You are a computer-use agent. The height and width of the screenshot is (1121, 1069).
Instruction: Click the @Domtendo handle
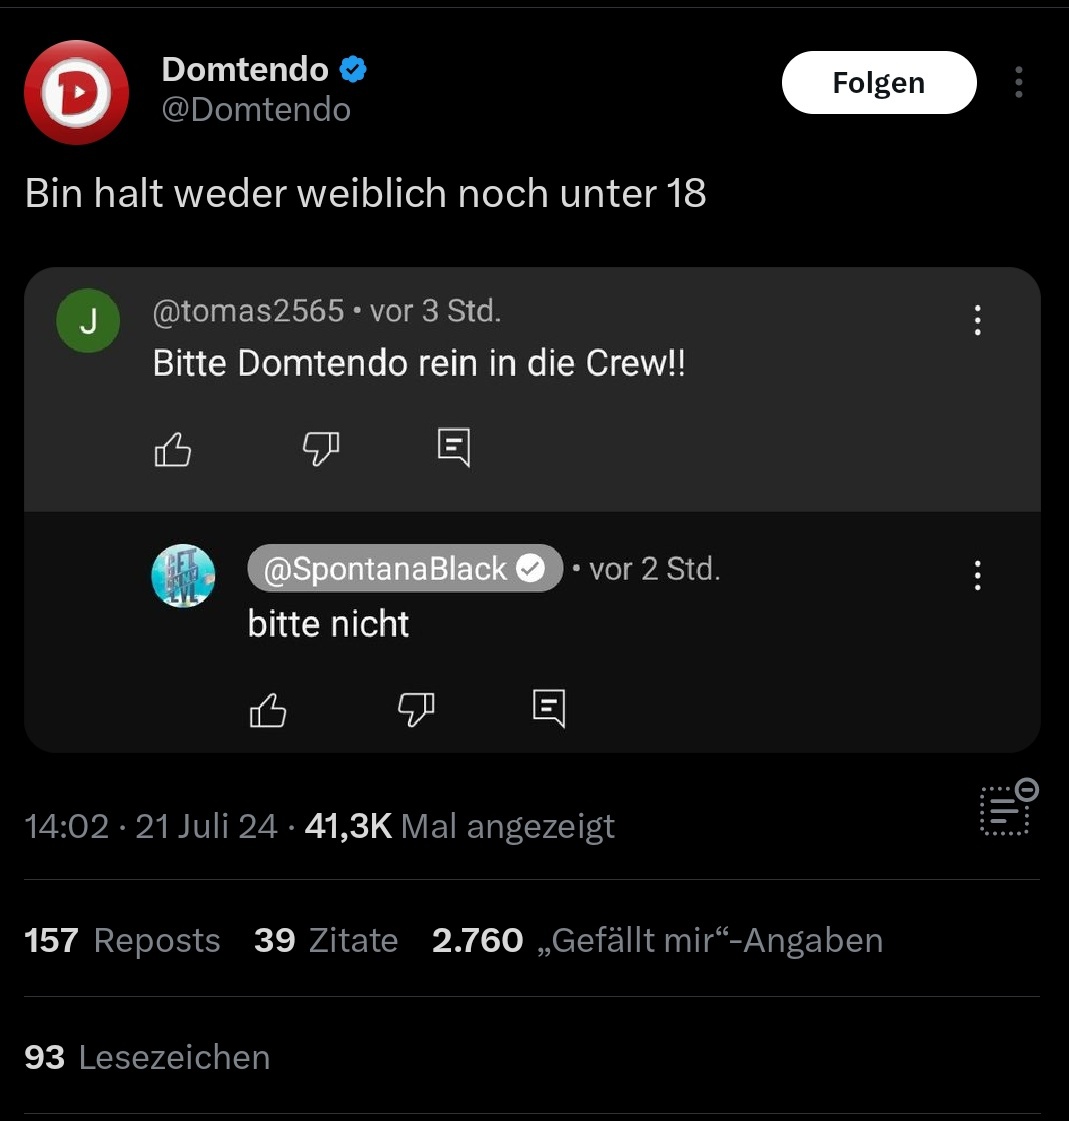pos(256,109)
